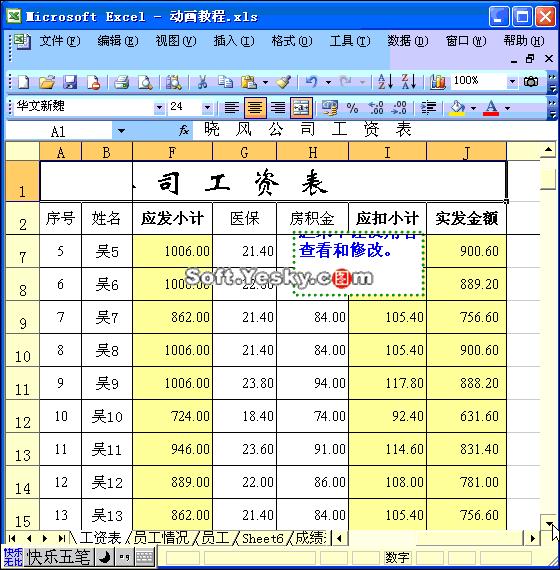Click Excel document icon in menu bar
Image resolution: width=560 pixels, height=570 pixels.
click(22, 42)
